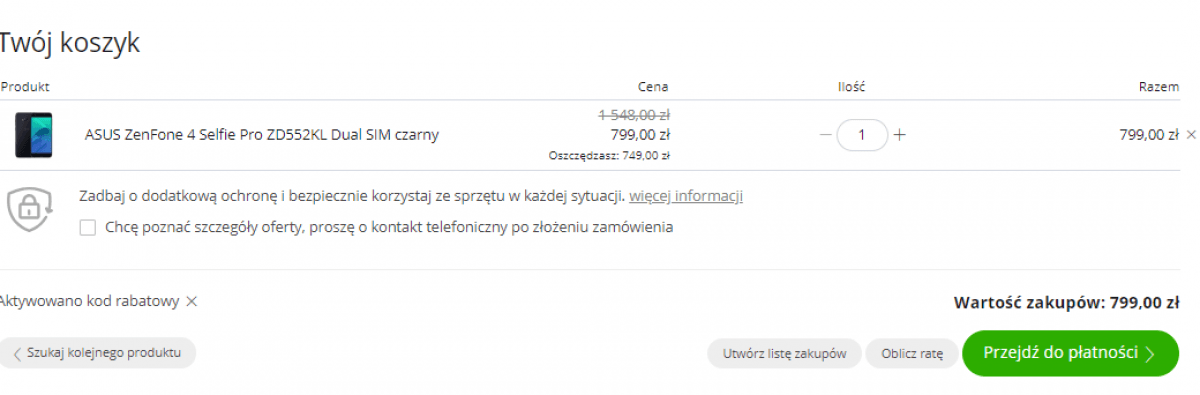1200x395 pixels.
Task: Click the crossed-out 1 548,00 zł price
Action: click(x=634, y=114)
